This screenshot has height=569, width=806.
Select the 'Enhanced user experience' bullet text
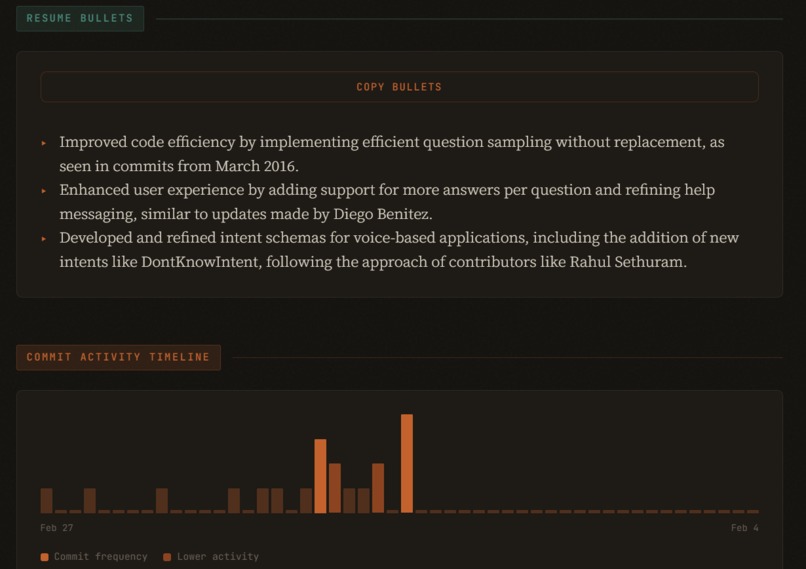click(x=387, y=201)
